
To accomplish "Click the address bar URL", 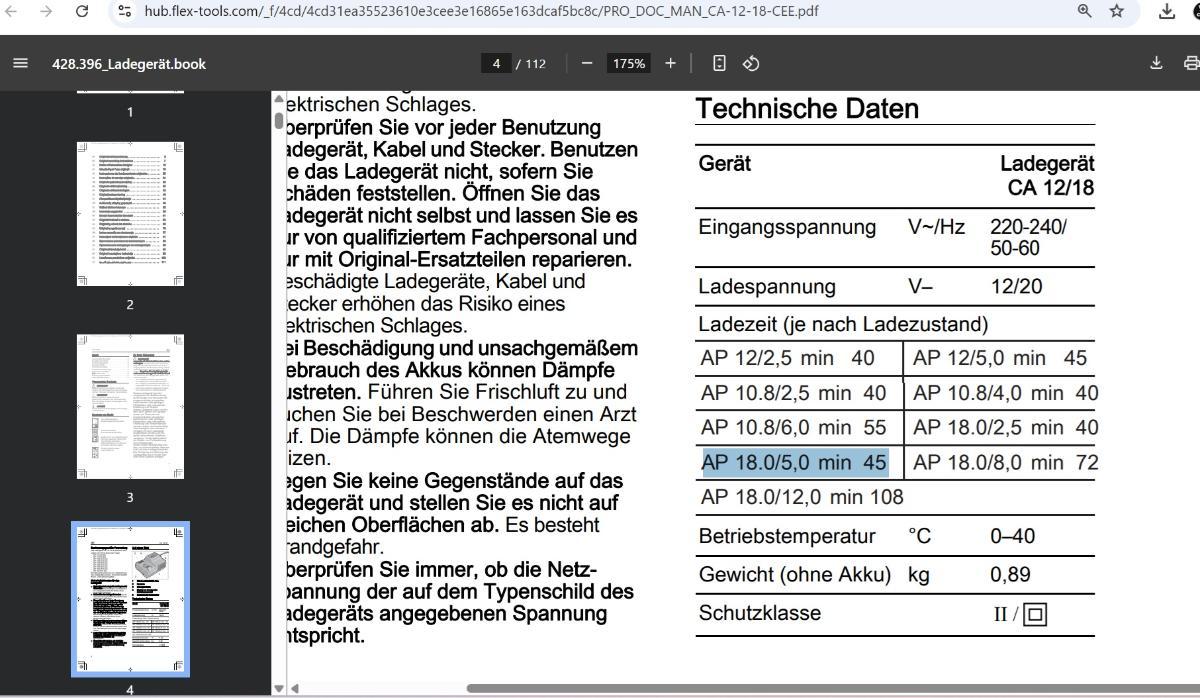I will click(480, 11).
